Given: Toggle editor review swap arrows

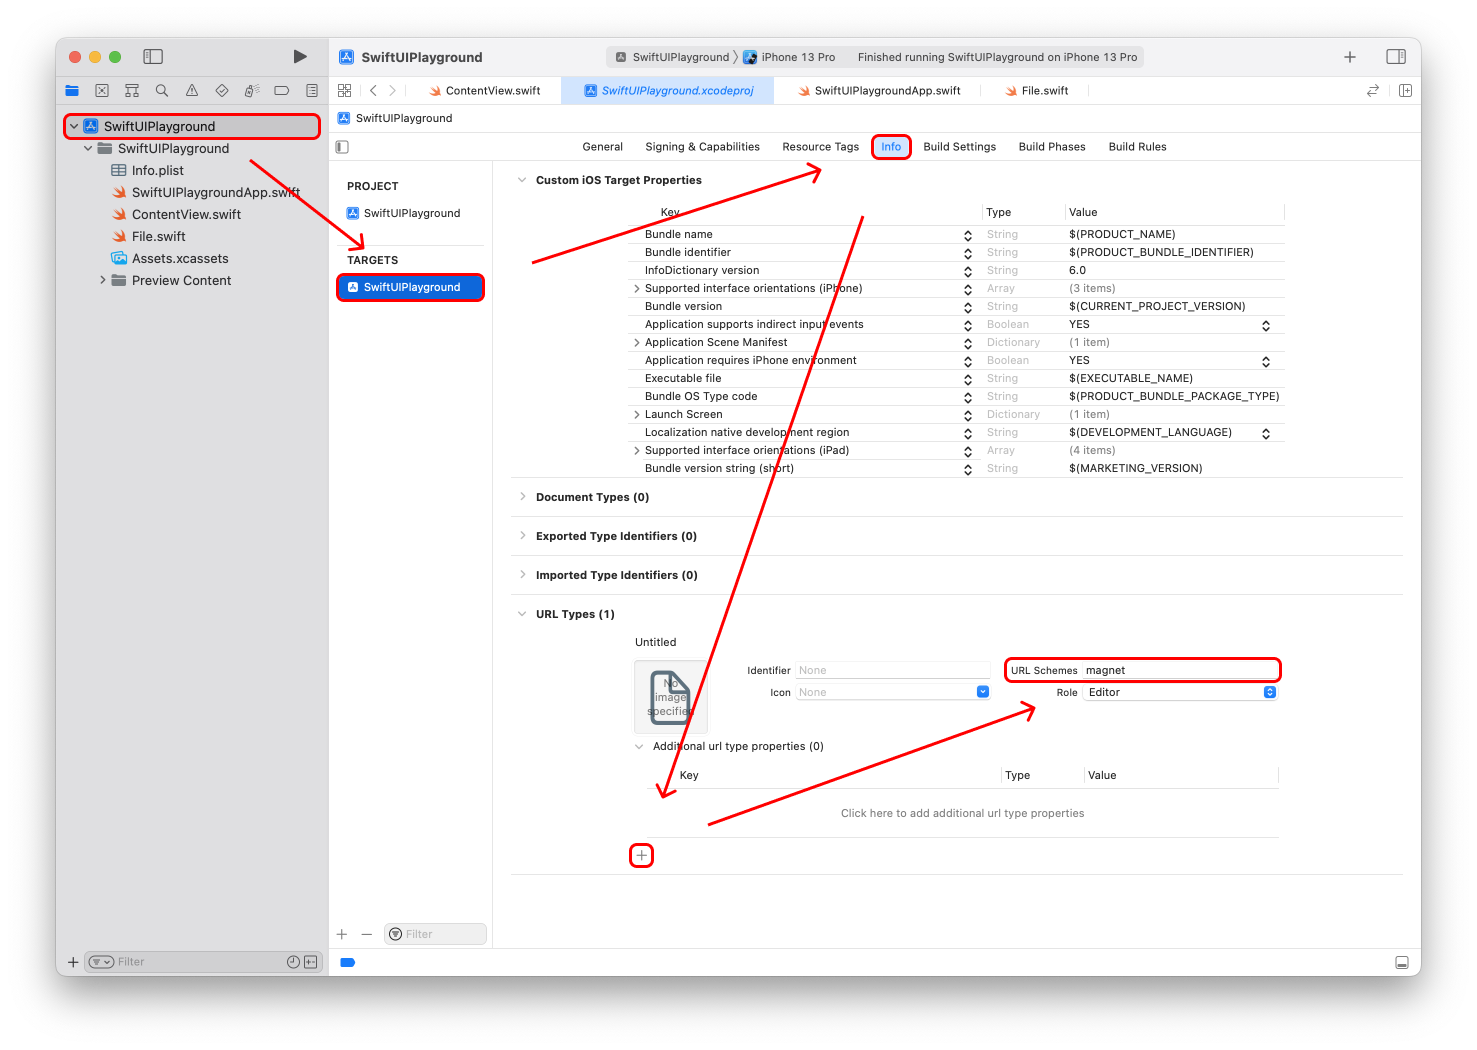Looking at the screenshot, I should pos(1373,91).
